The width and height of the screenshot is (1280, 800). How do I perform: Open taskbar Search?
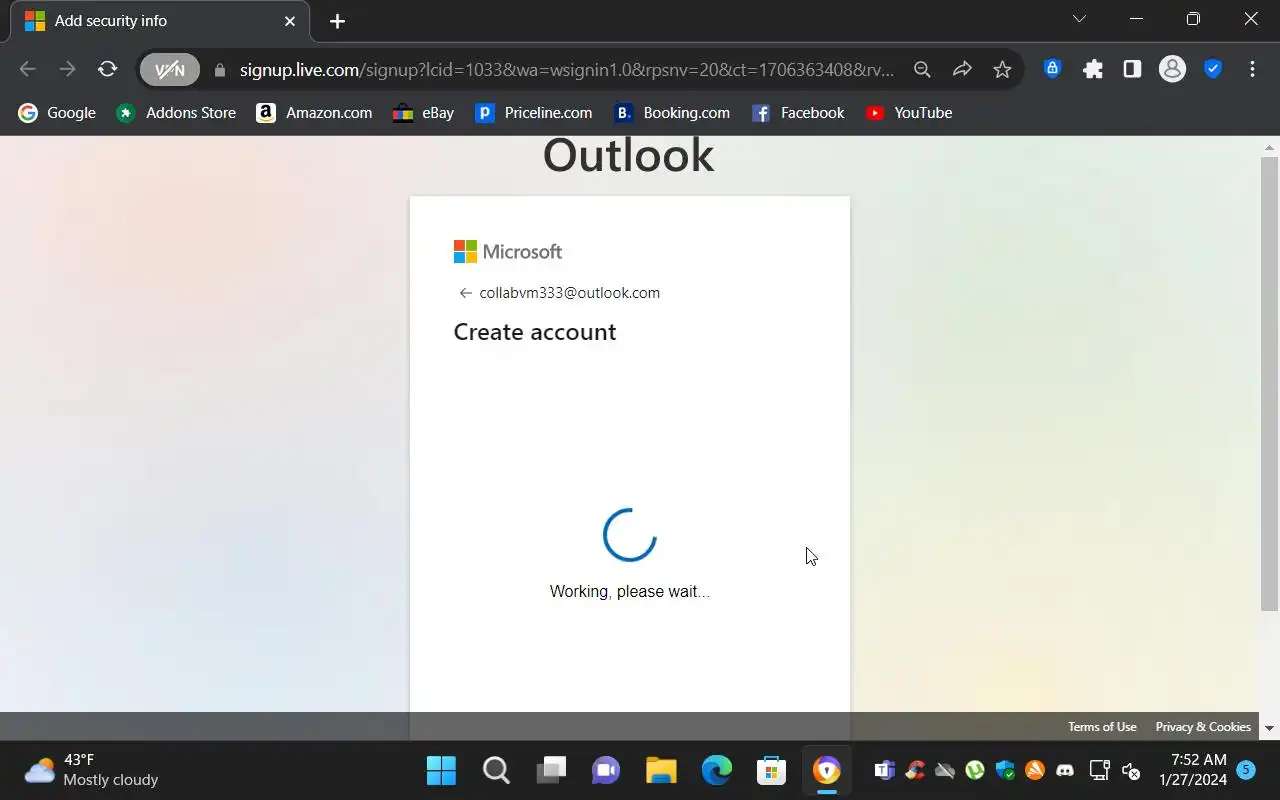click(x=496, y=770)
